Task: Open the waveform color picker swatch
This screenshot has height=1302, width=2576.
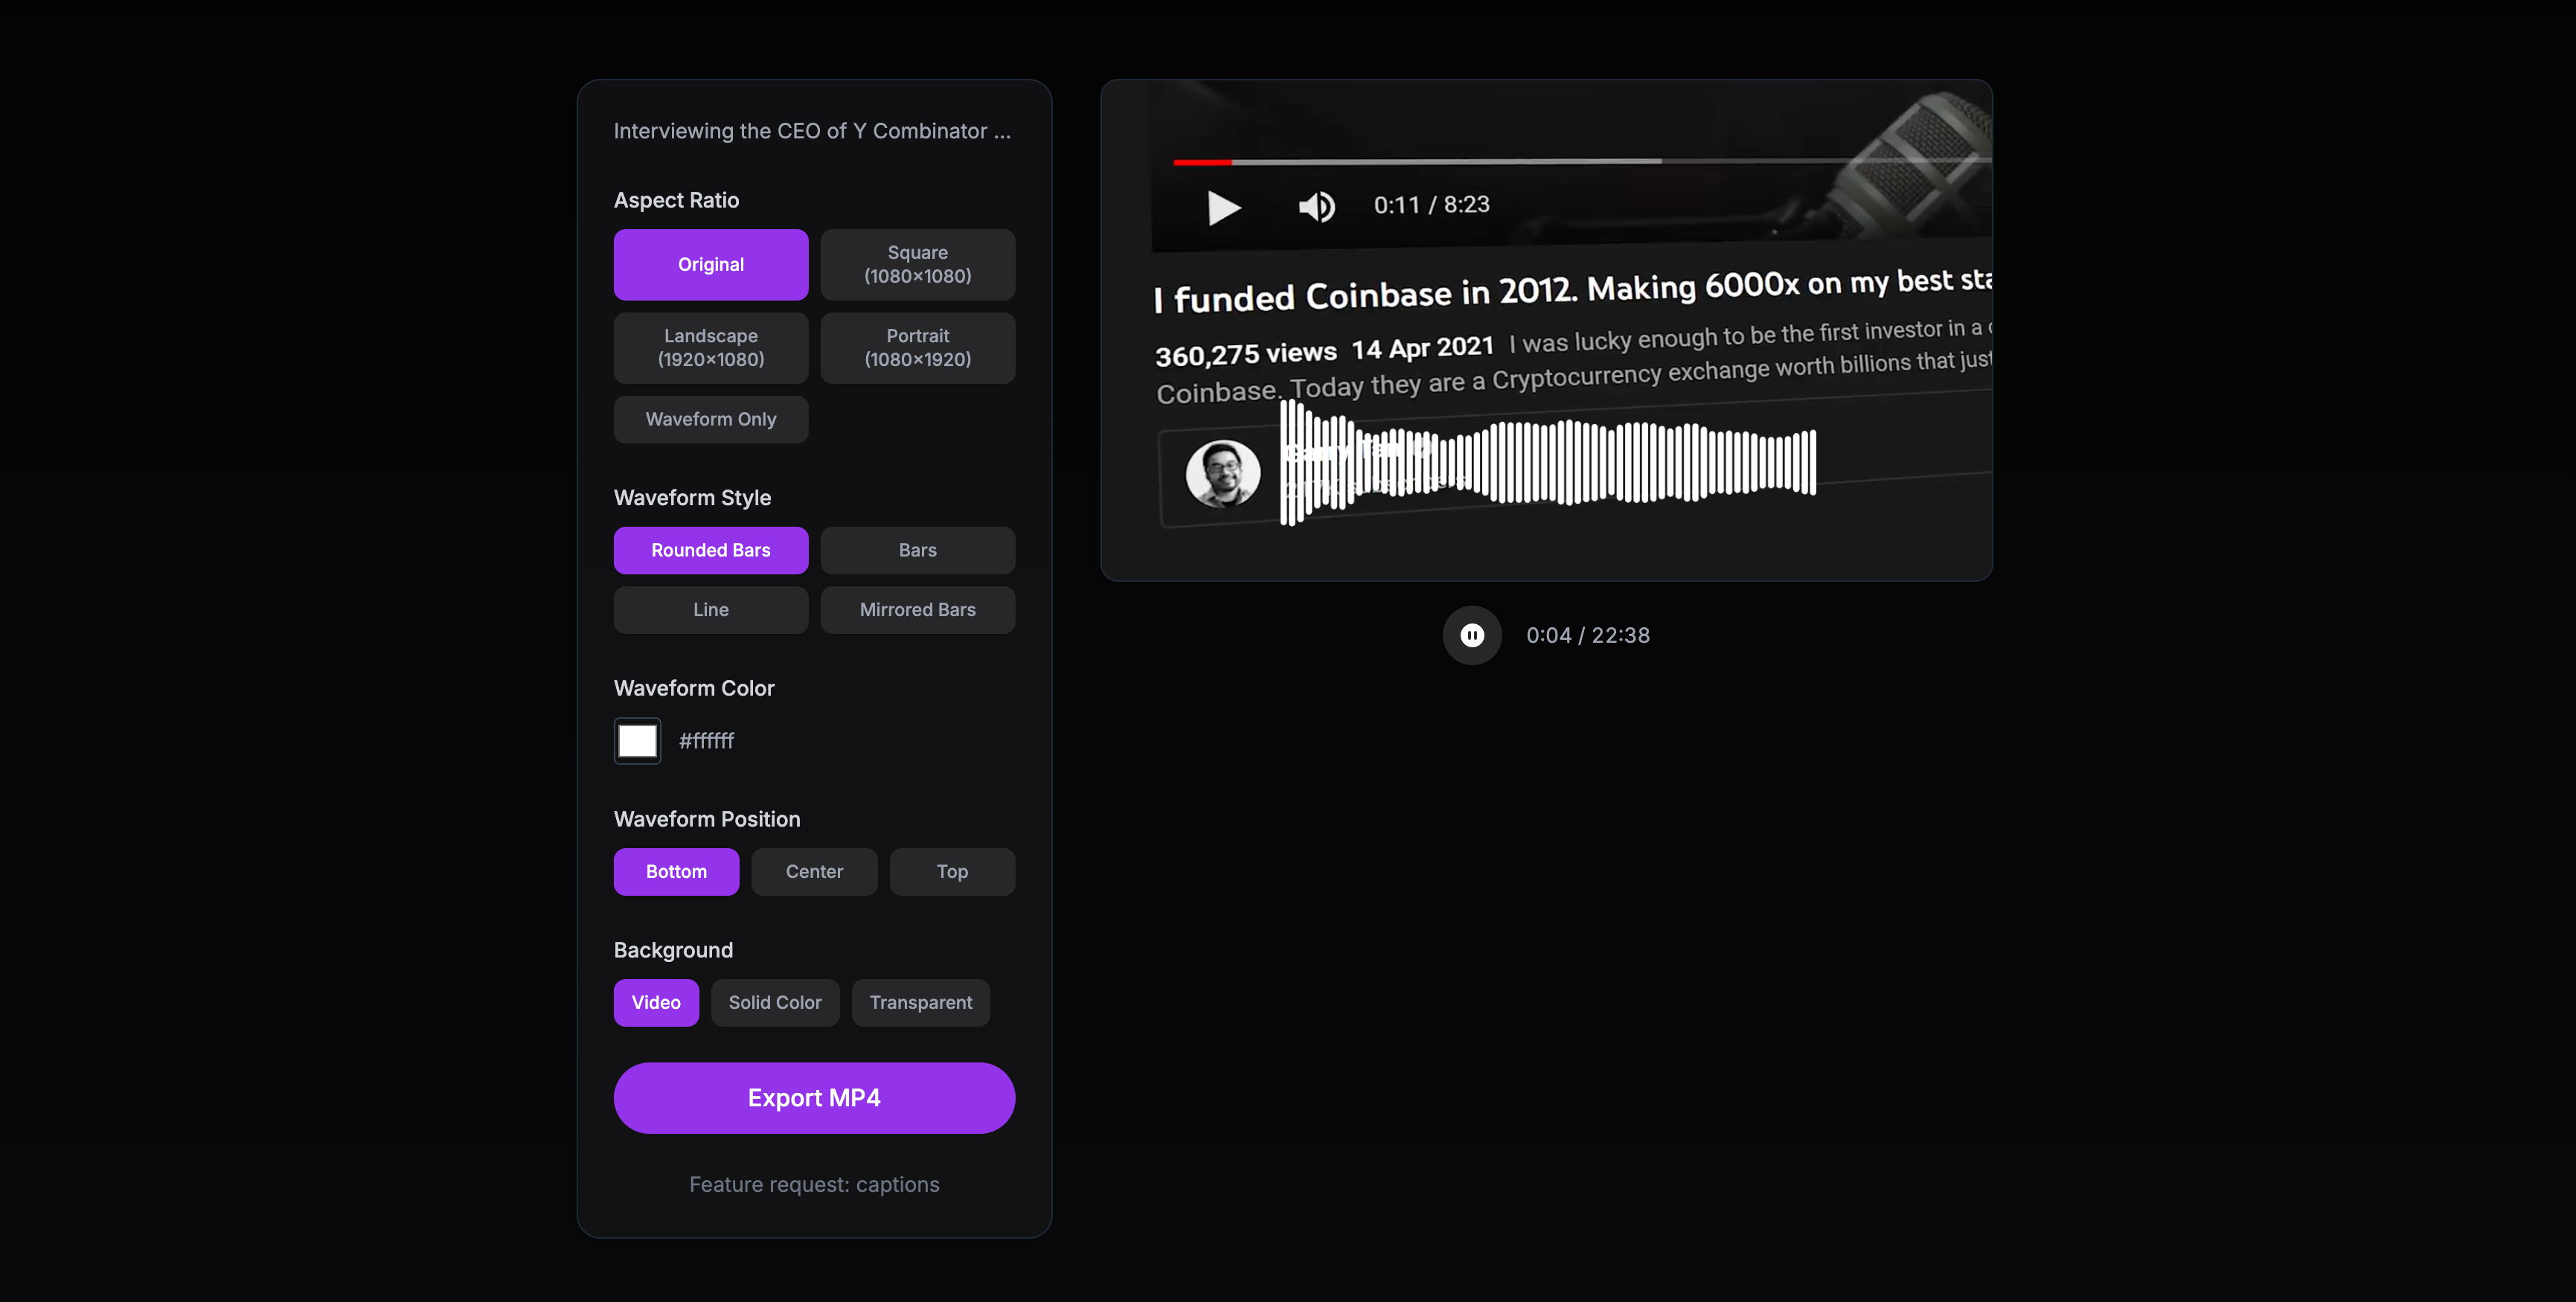Action: click(637, 740)
